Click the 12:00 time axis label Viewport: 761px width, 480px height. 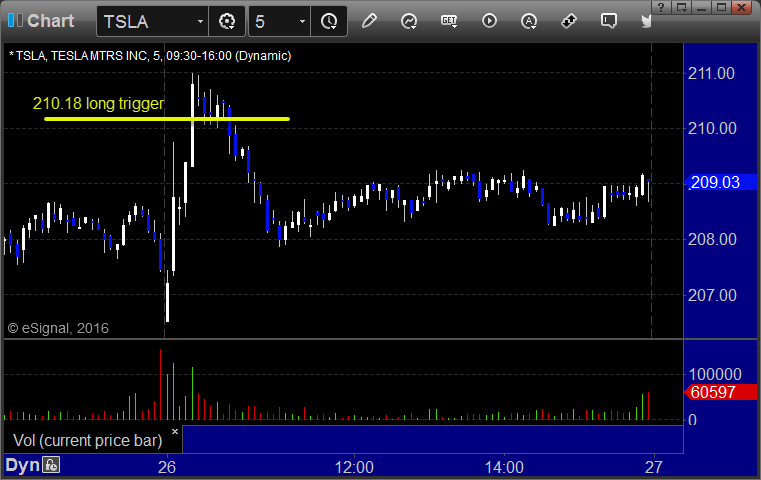[354, 467]
